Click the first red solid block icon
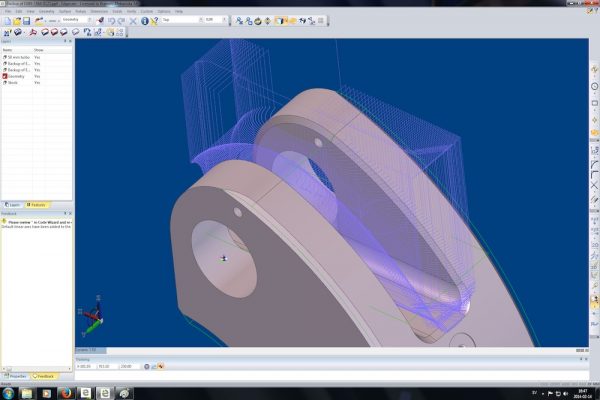The width and height of the screenshot is (600, 400). pos(45,33)
